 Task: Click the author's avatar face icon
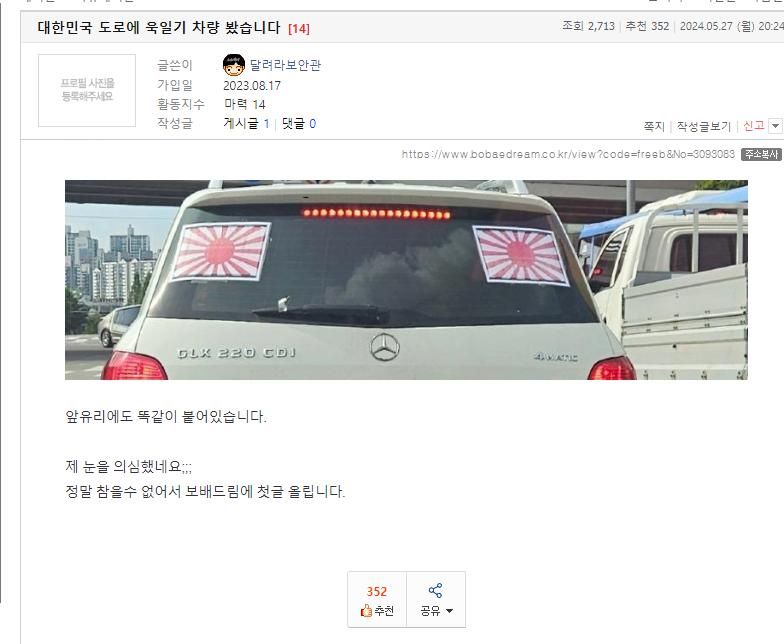coord(234,65)
